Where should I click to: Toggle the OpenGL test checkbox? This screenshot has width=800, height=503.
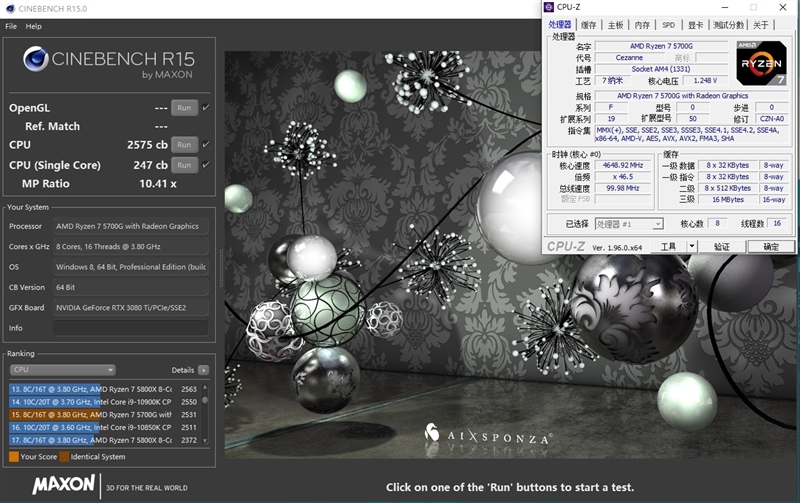(x=206, y=108)
